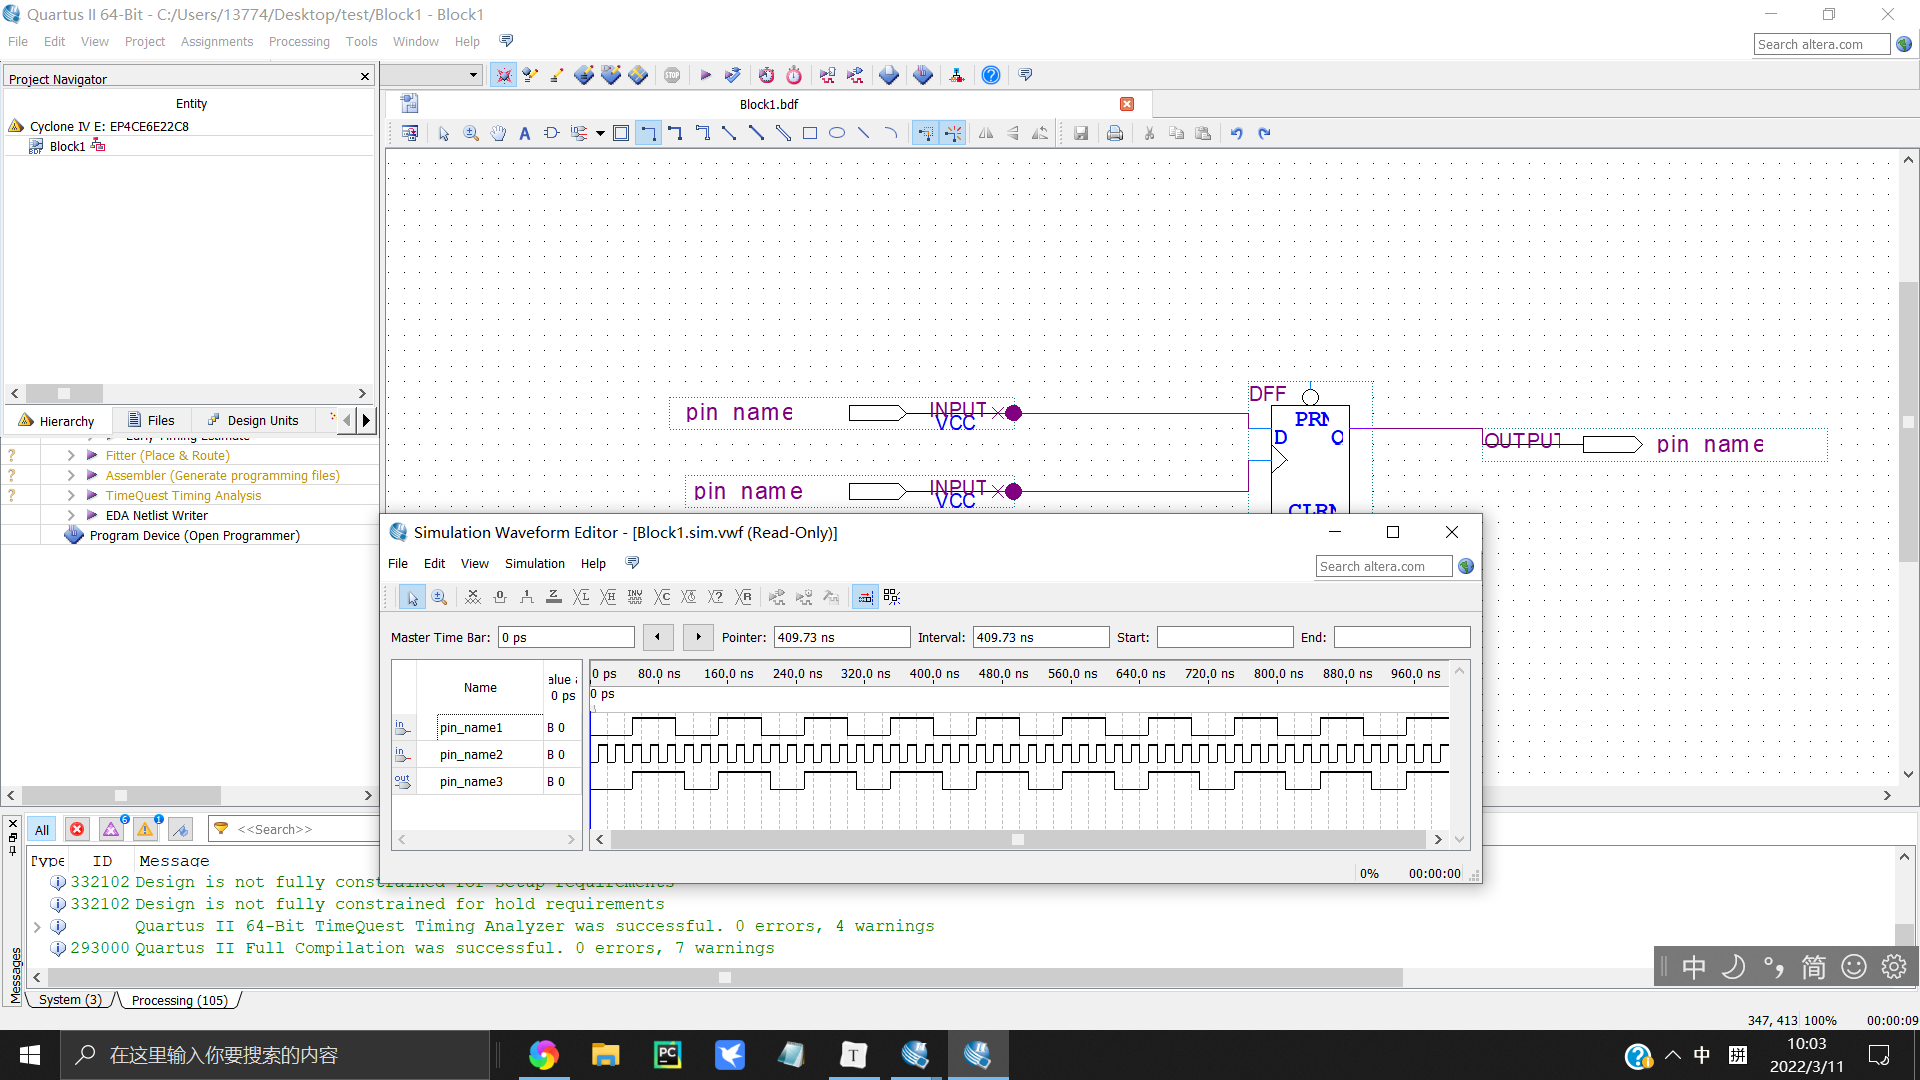The height and width of the screenshot is (1080, 1920).
Task: Toggle the Snap to Transition button in waveform editor
Action: [865, 597]
